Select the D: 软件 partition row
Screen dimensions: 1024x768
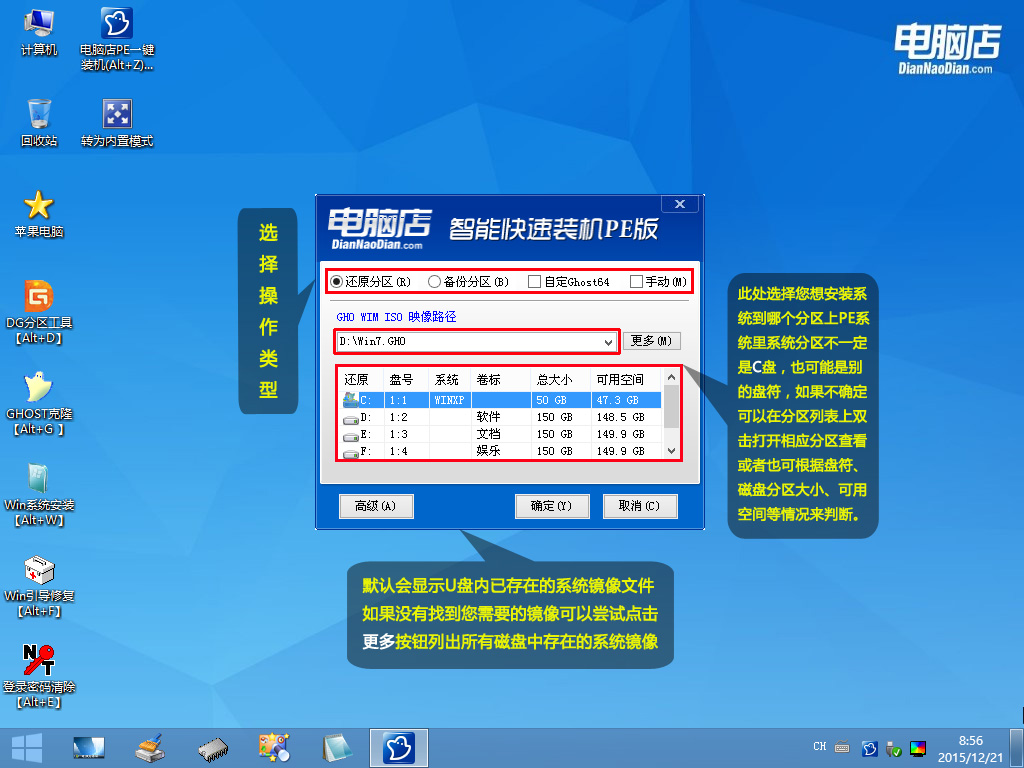click(x=502, y=417)
